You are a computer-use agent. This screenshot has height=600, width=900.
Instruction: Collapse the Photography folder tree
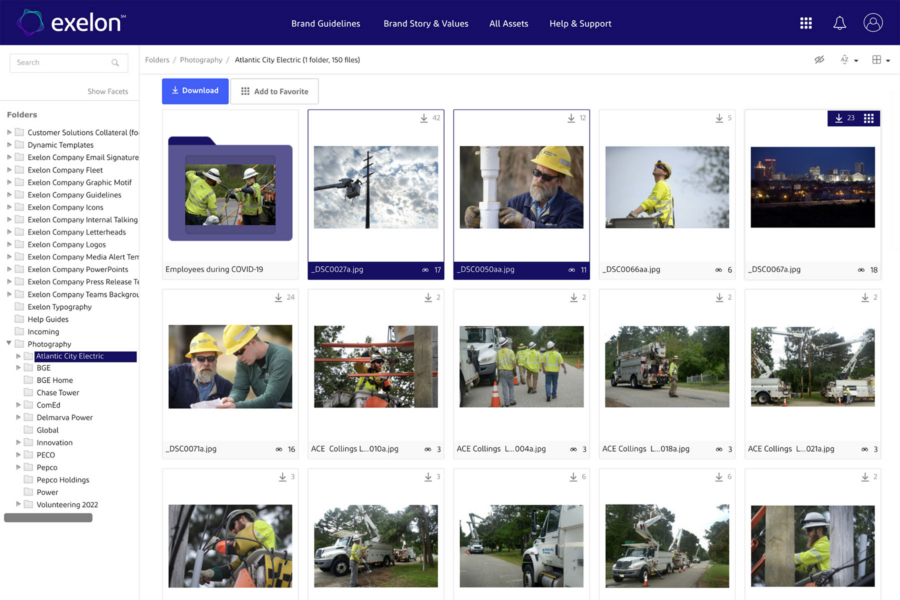point(9,343)
